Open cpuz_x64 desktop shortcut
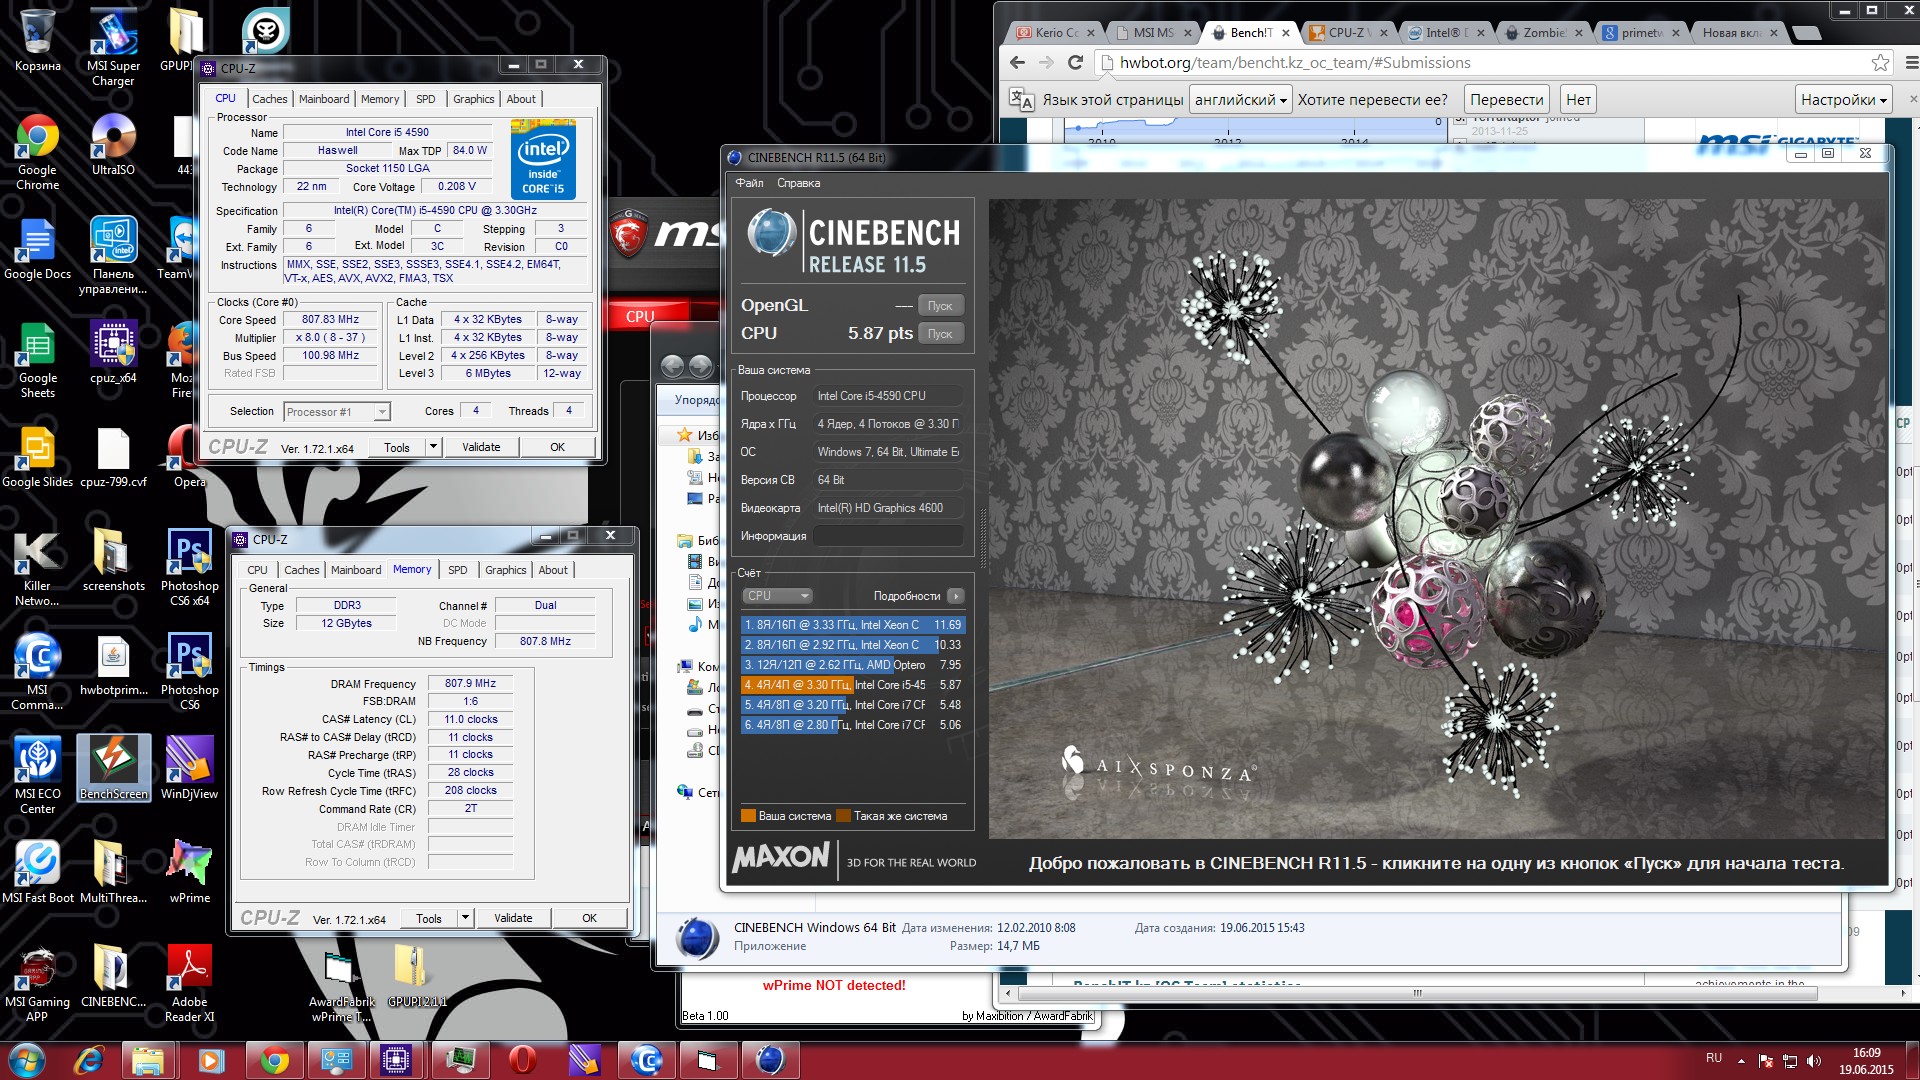Image resolution: width=1920 pixels, height=1080 pixels. 113,353
